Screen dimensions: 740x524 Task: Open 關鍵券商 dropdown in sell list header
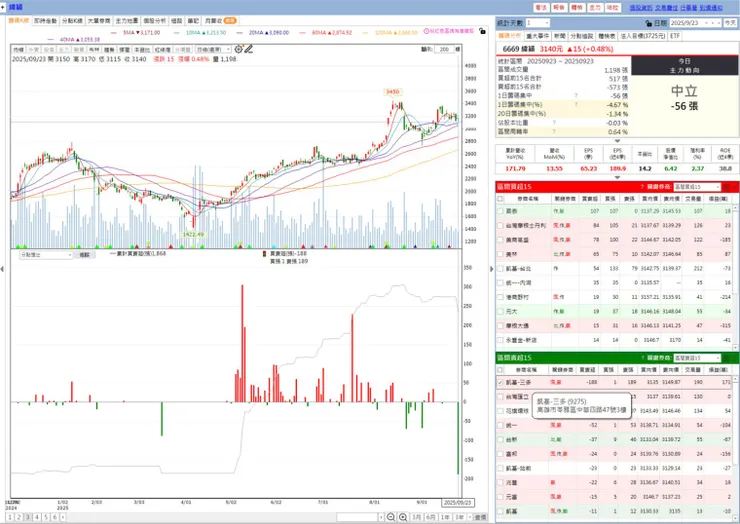pos(697,358)
